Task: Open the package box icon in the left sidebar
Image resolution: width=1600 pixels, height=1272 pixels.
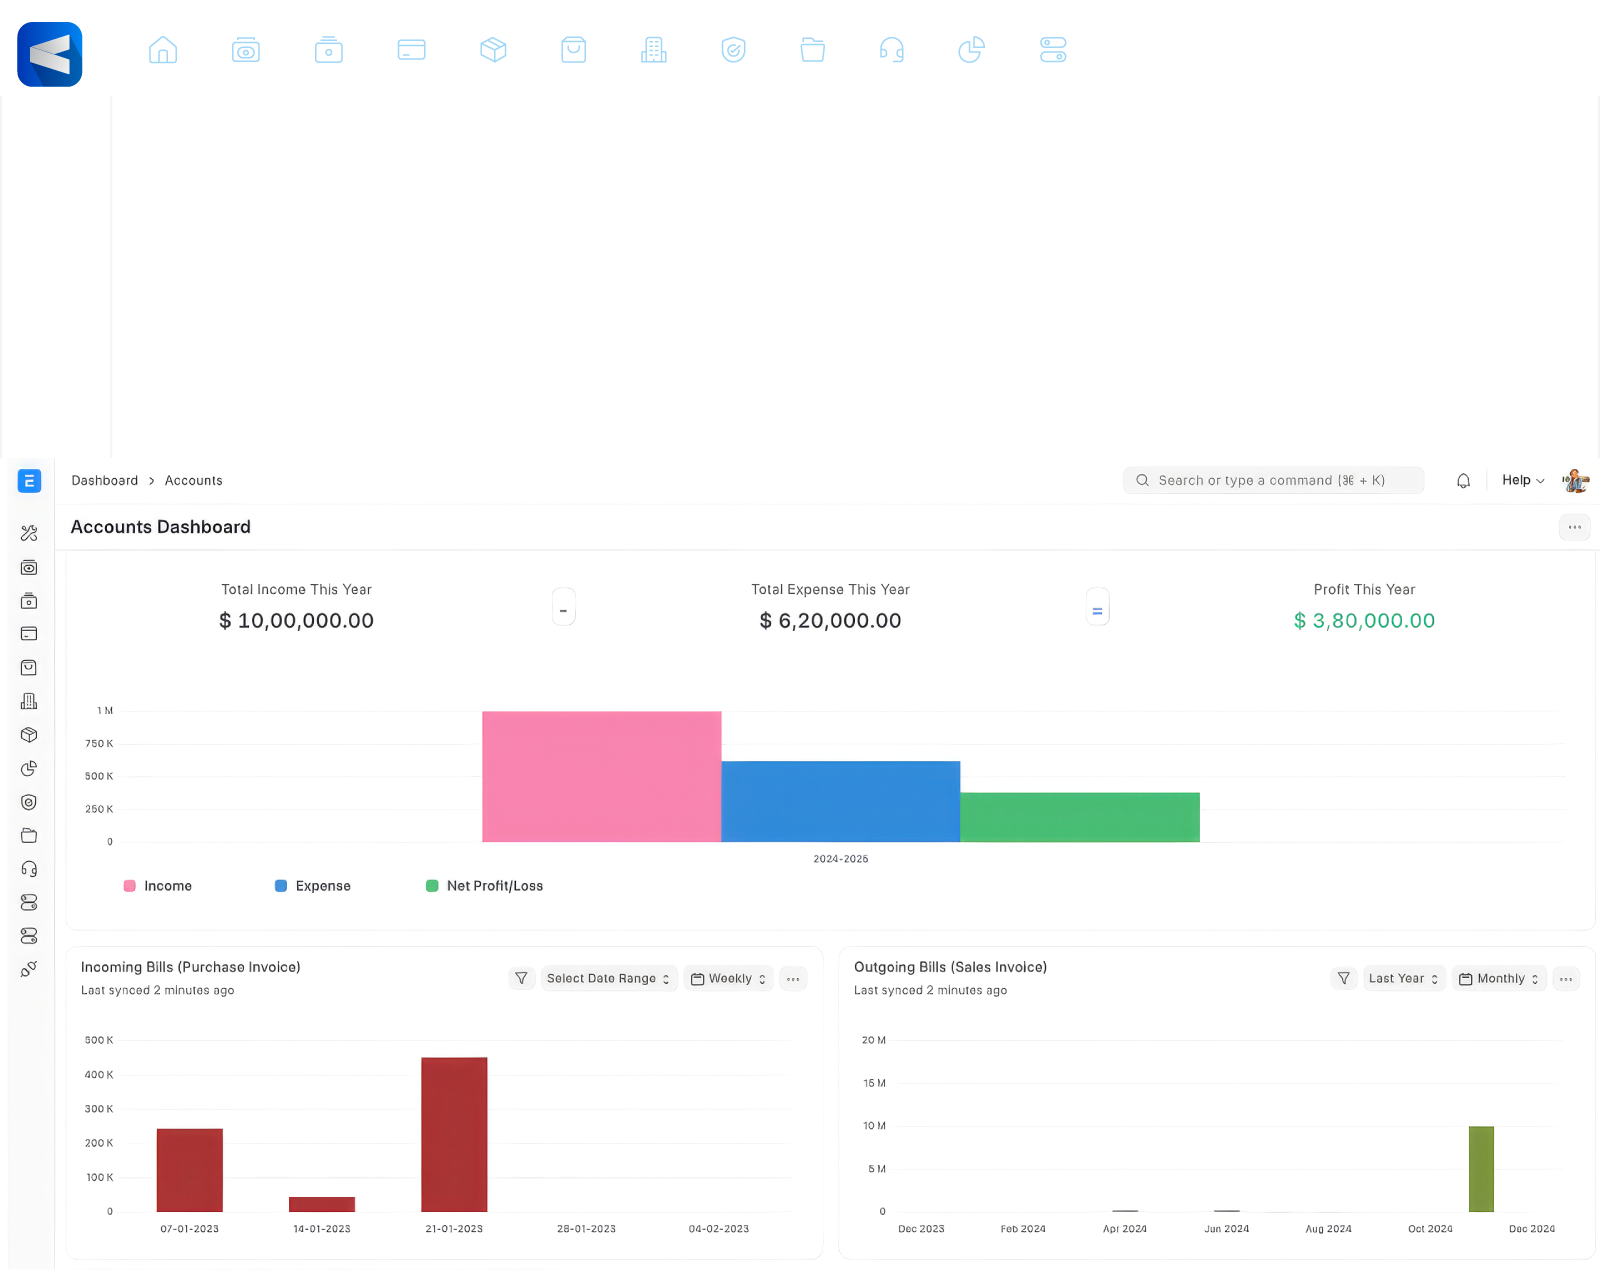Action: [29, 735]
